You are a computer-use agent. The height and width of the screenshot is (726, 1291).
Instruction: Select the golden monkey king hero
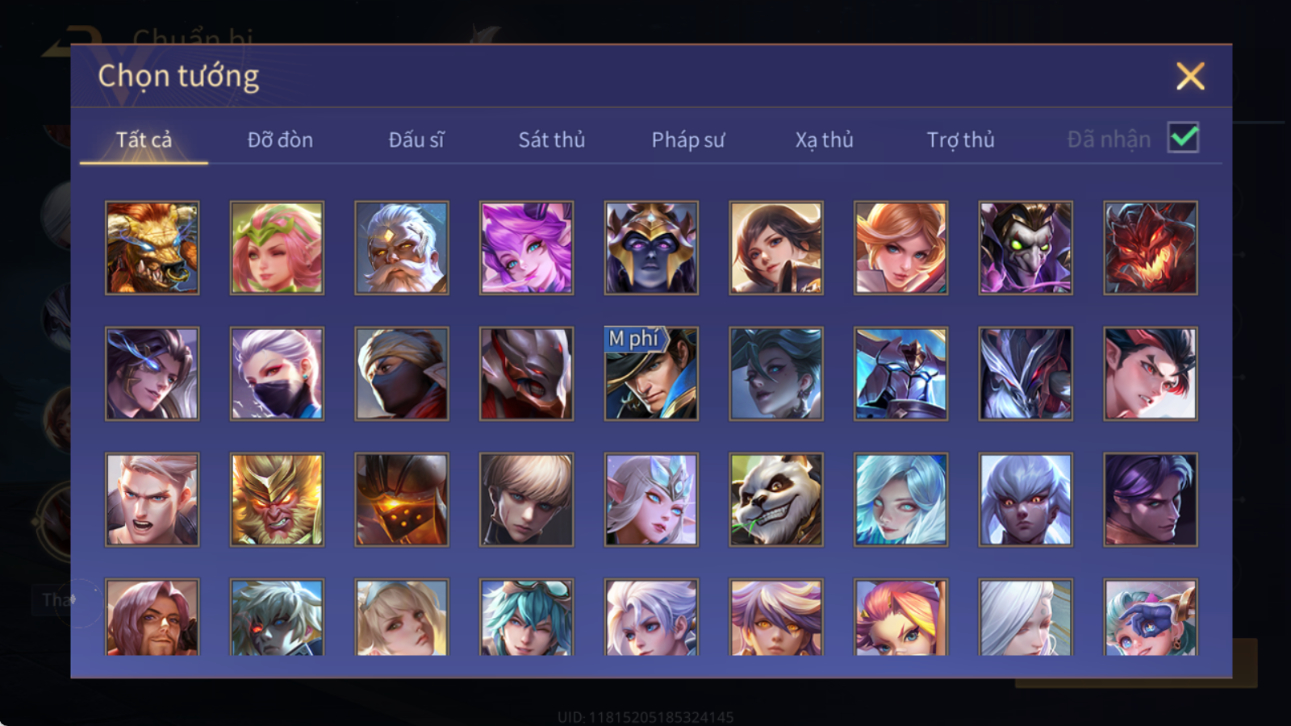(x=277, y=500)
